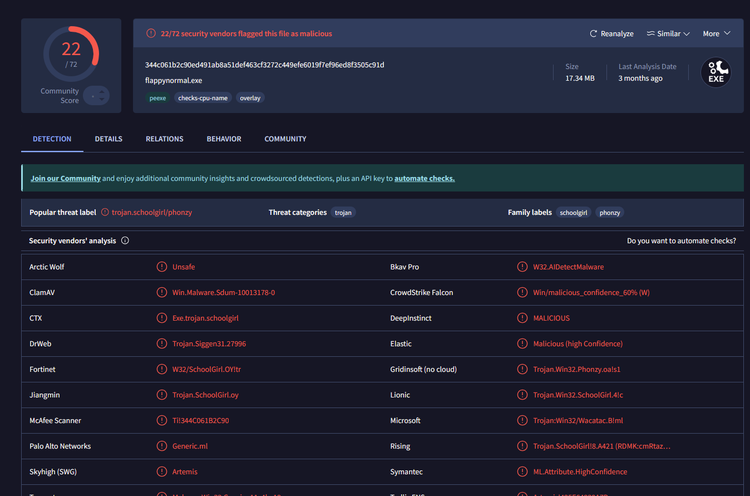Click the trojan.schoolgirl/phonzy threat label
The width and height of the screenshot is (750, 496).
pos(152,212)
